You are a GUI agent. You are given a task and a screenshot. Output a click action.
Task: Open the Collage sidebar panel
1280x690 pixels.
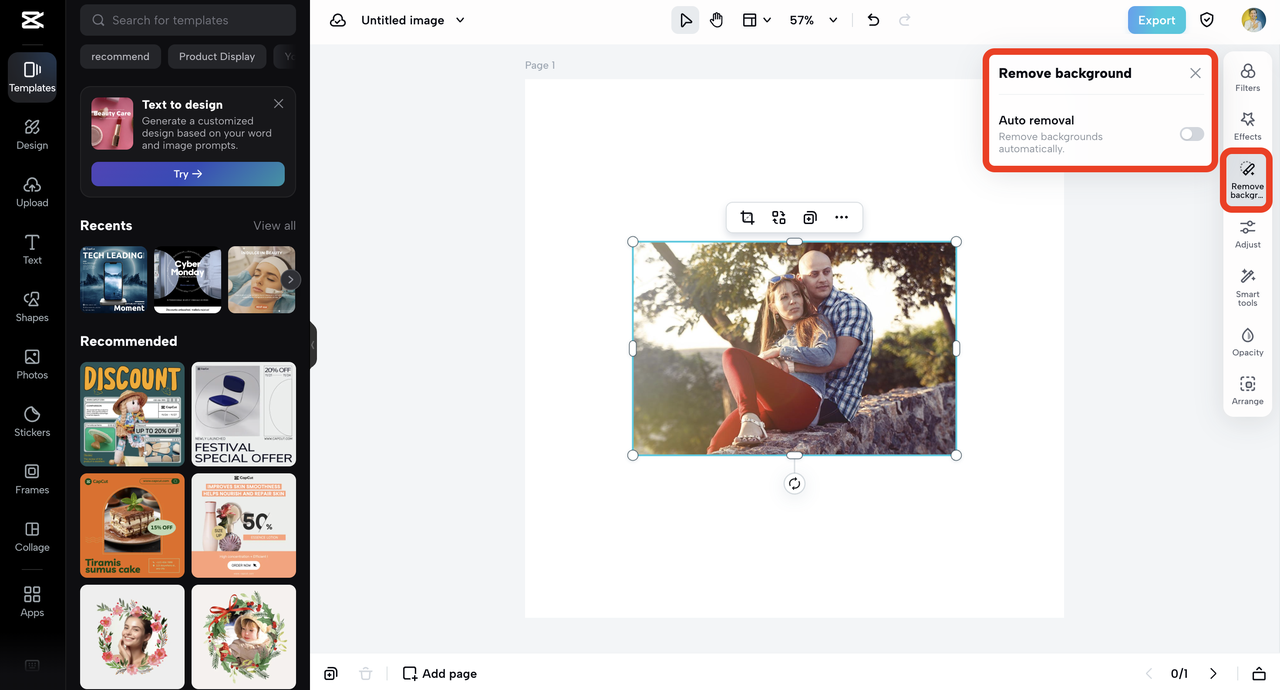(x=32, y=536)
